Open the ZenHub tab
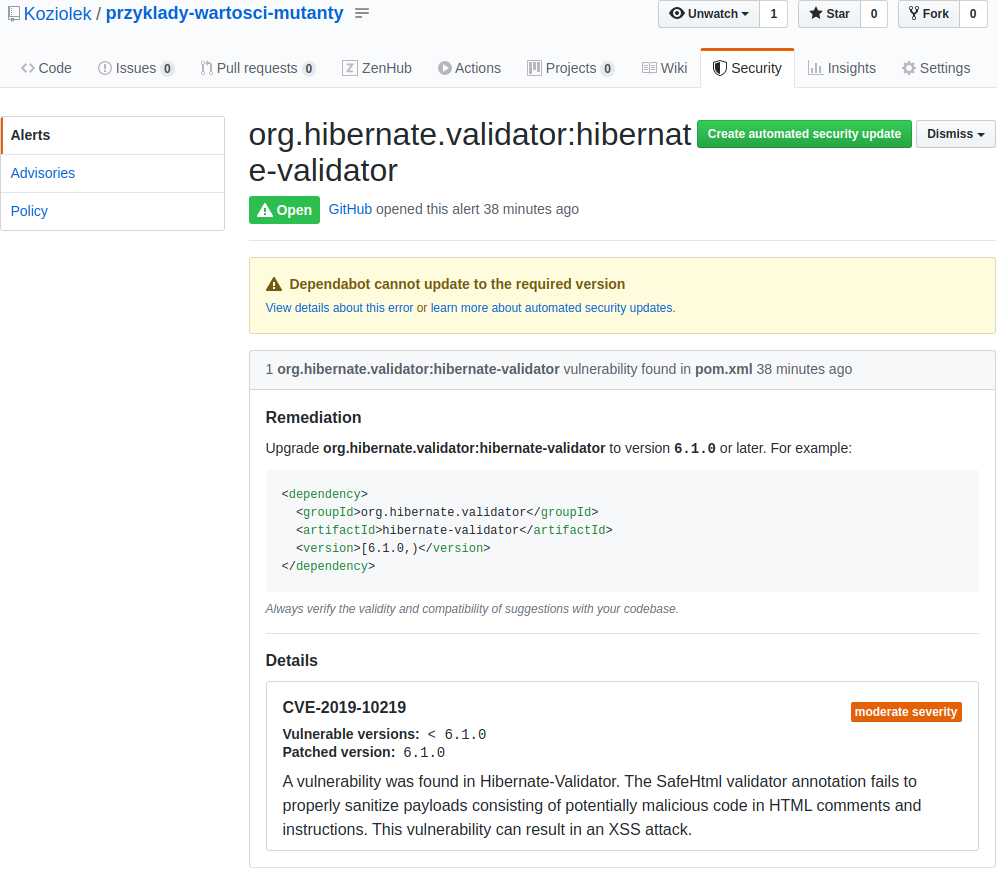Screen dimensions: 997x874 [377, 68]
